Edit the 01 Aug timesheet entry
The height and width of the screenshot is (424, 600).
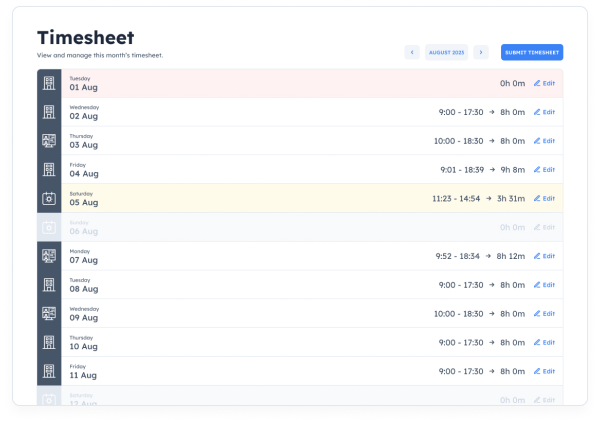544,83
